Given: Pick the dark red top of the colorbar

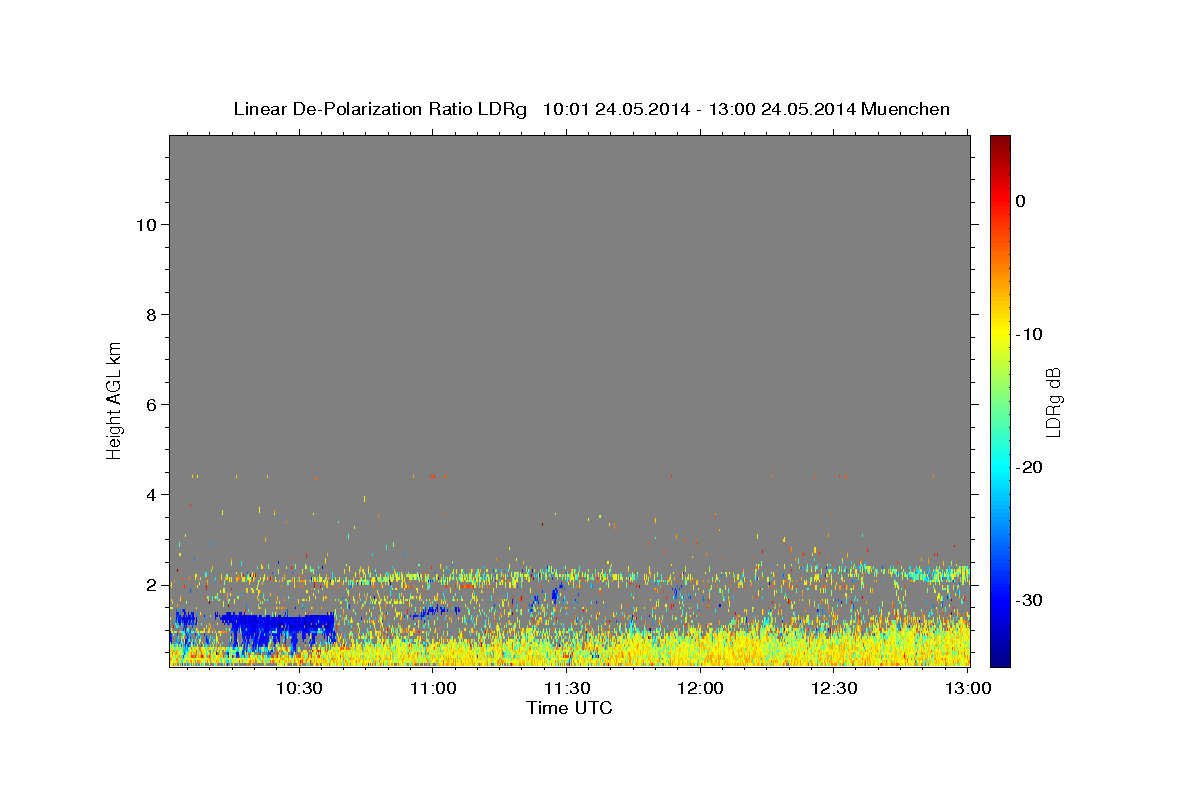Looking at the screenshot, I should click(x=1000, y=143).
